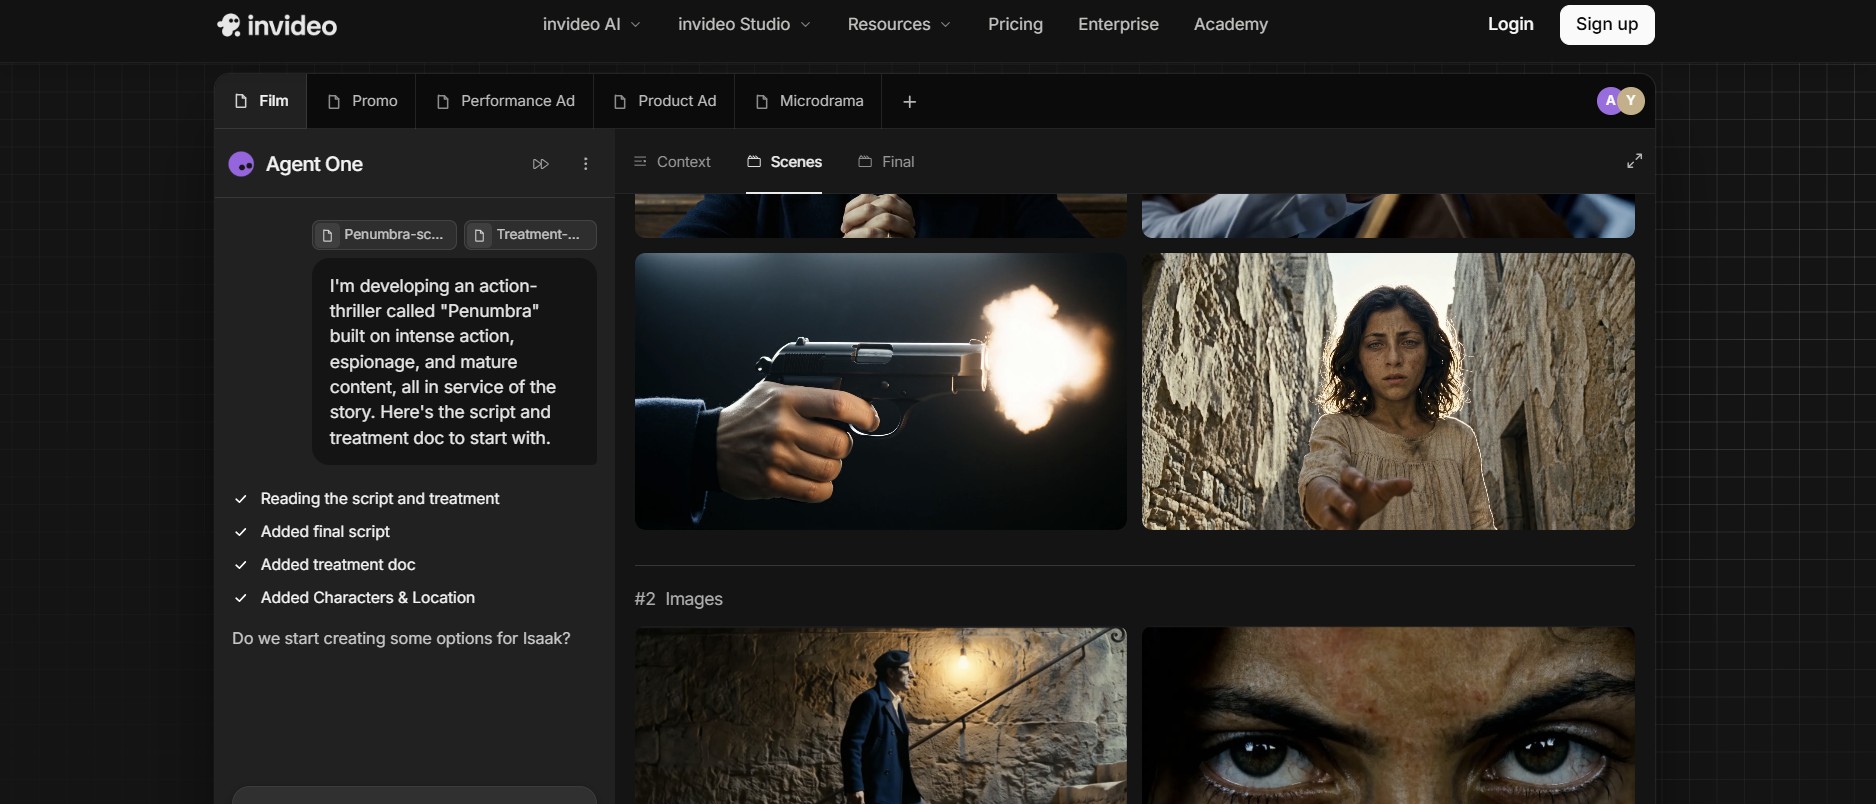Open the Penumbra-sc... file attachment
1876x804 pixels.
coord(384,235)
